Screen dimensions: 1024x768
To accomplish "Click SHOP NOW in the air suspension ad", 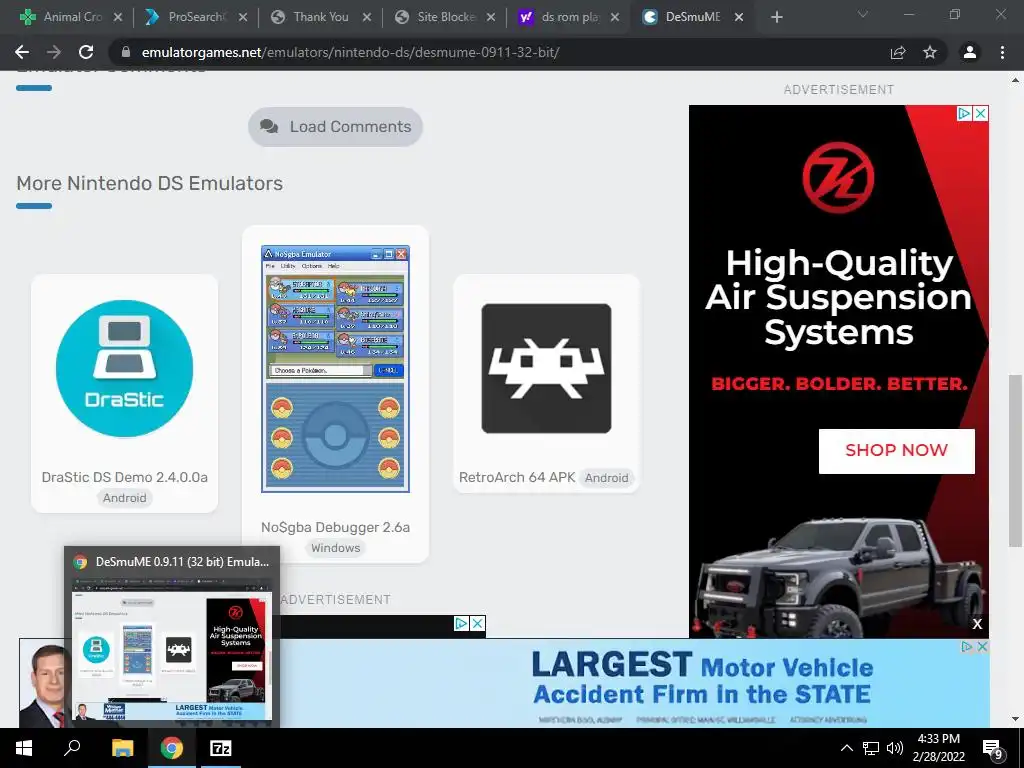I will tap(896, 451).
